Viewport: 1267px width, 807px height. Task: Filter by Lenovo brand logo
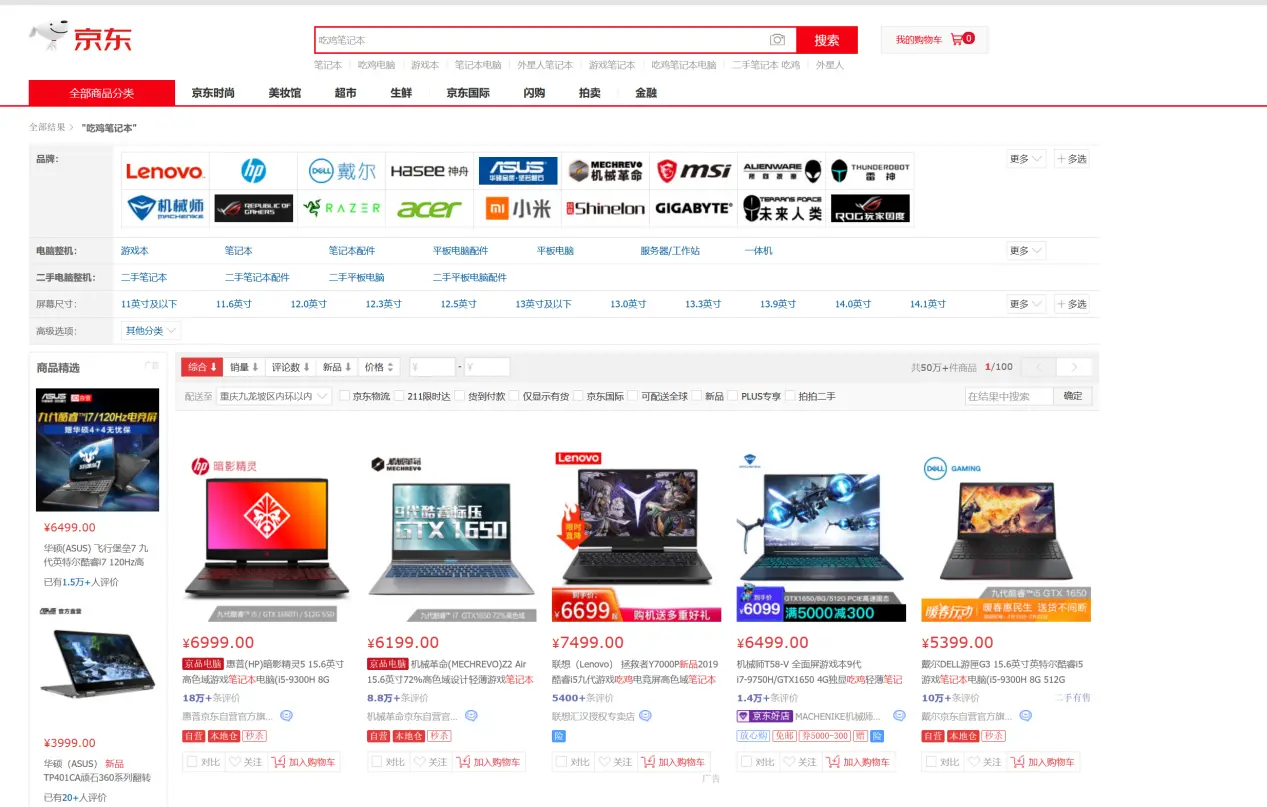click(x=165, y=171)
